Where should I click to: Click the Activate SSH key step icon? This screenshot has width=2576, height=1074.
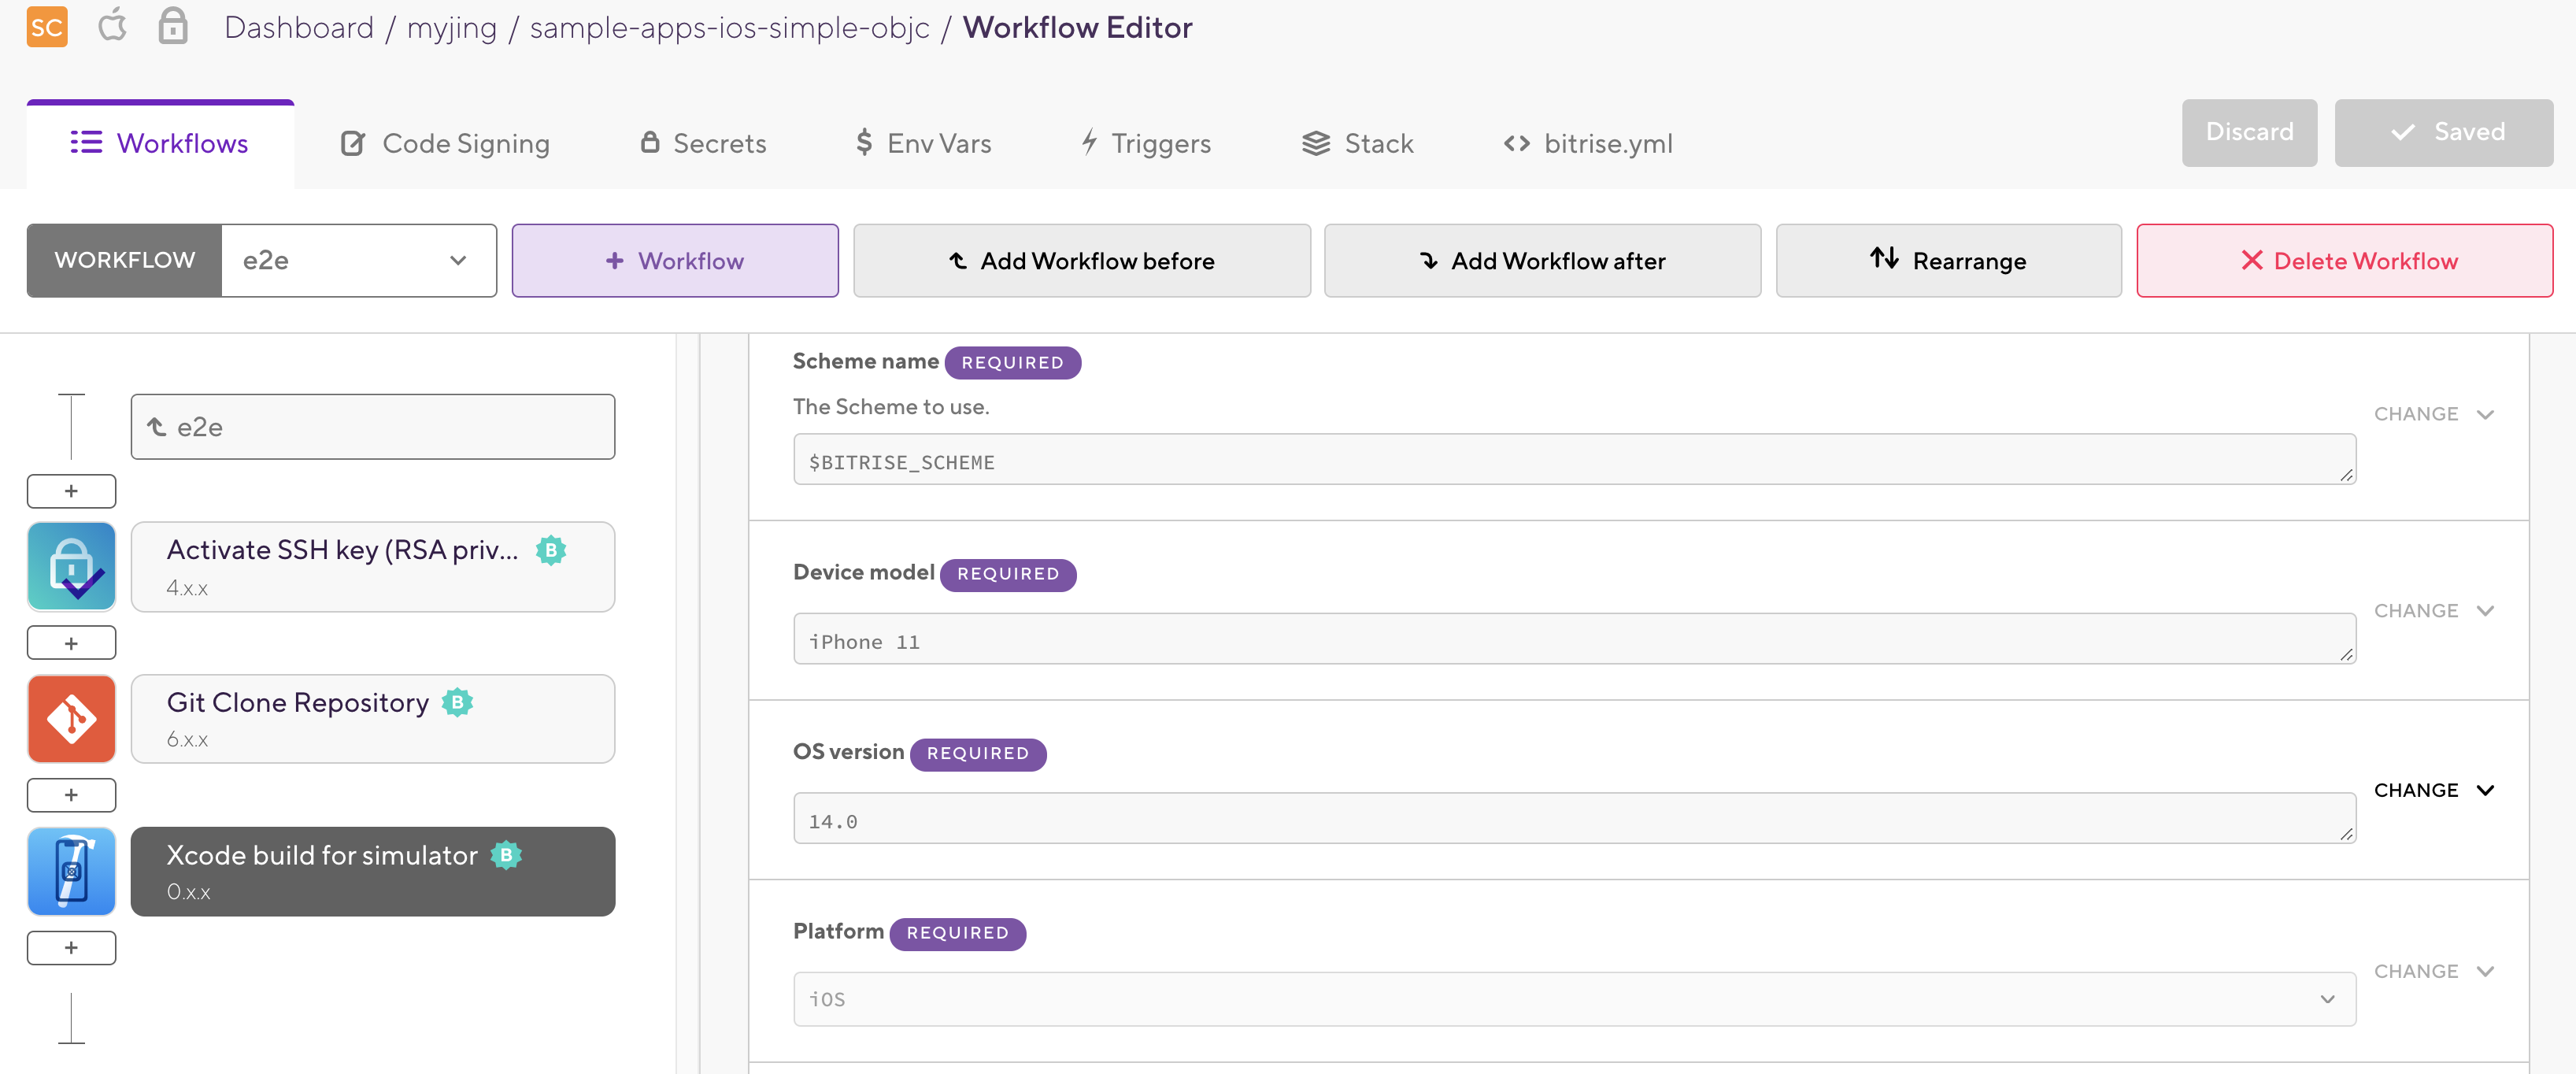(71, 566)
